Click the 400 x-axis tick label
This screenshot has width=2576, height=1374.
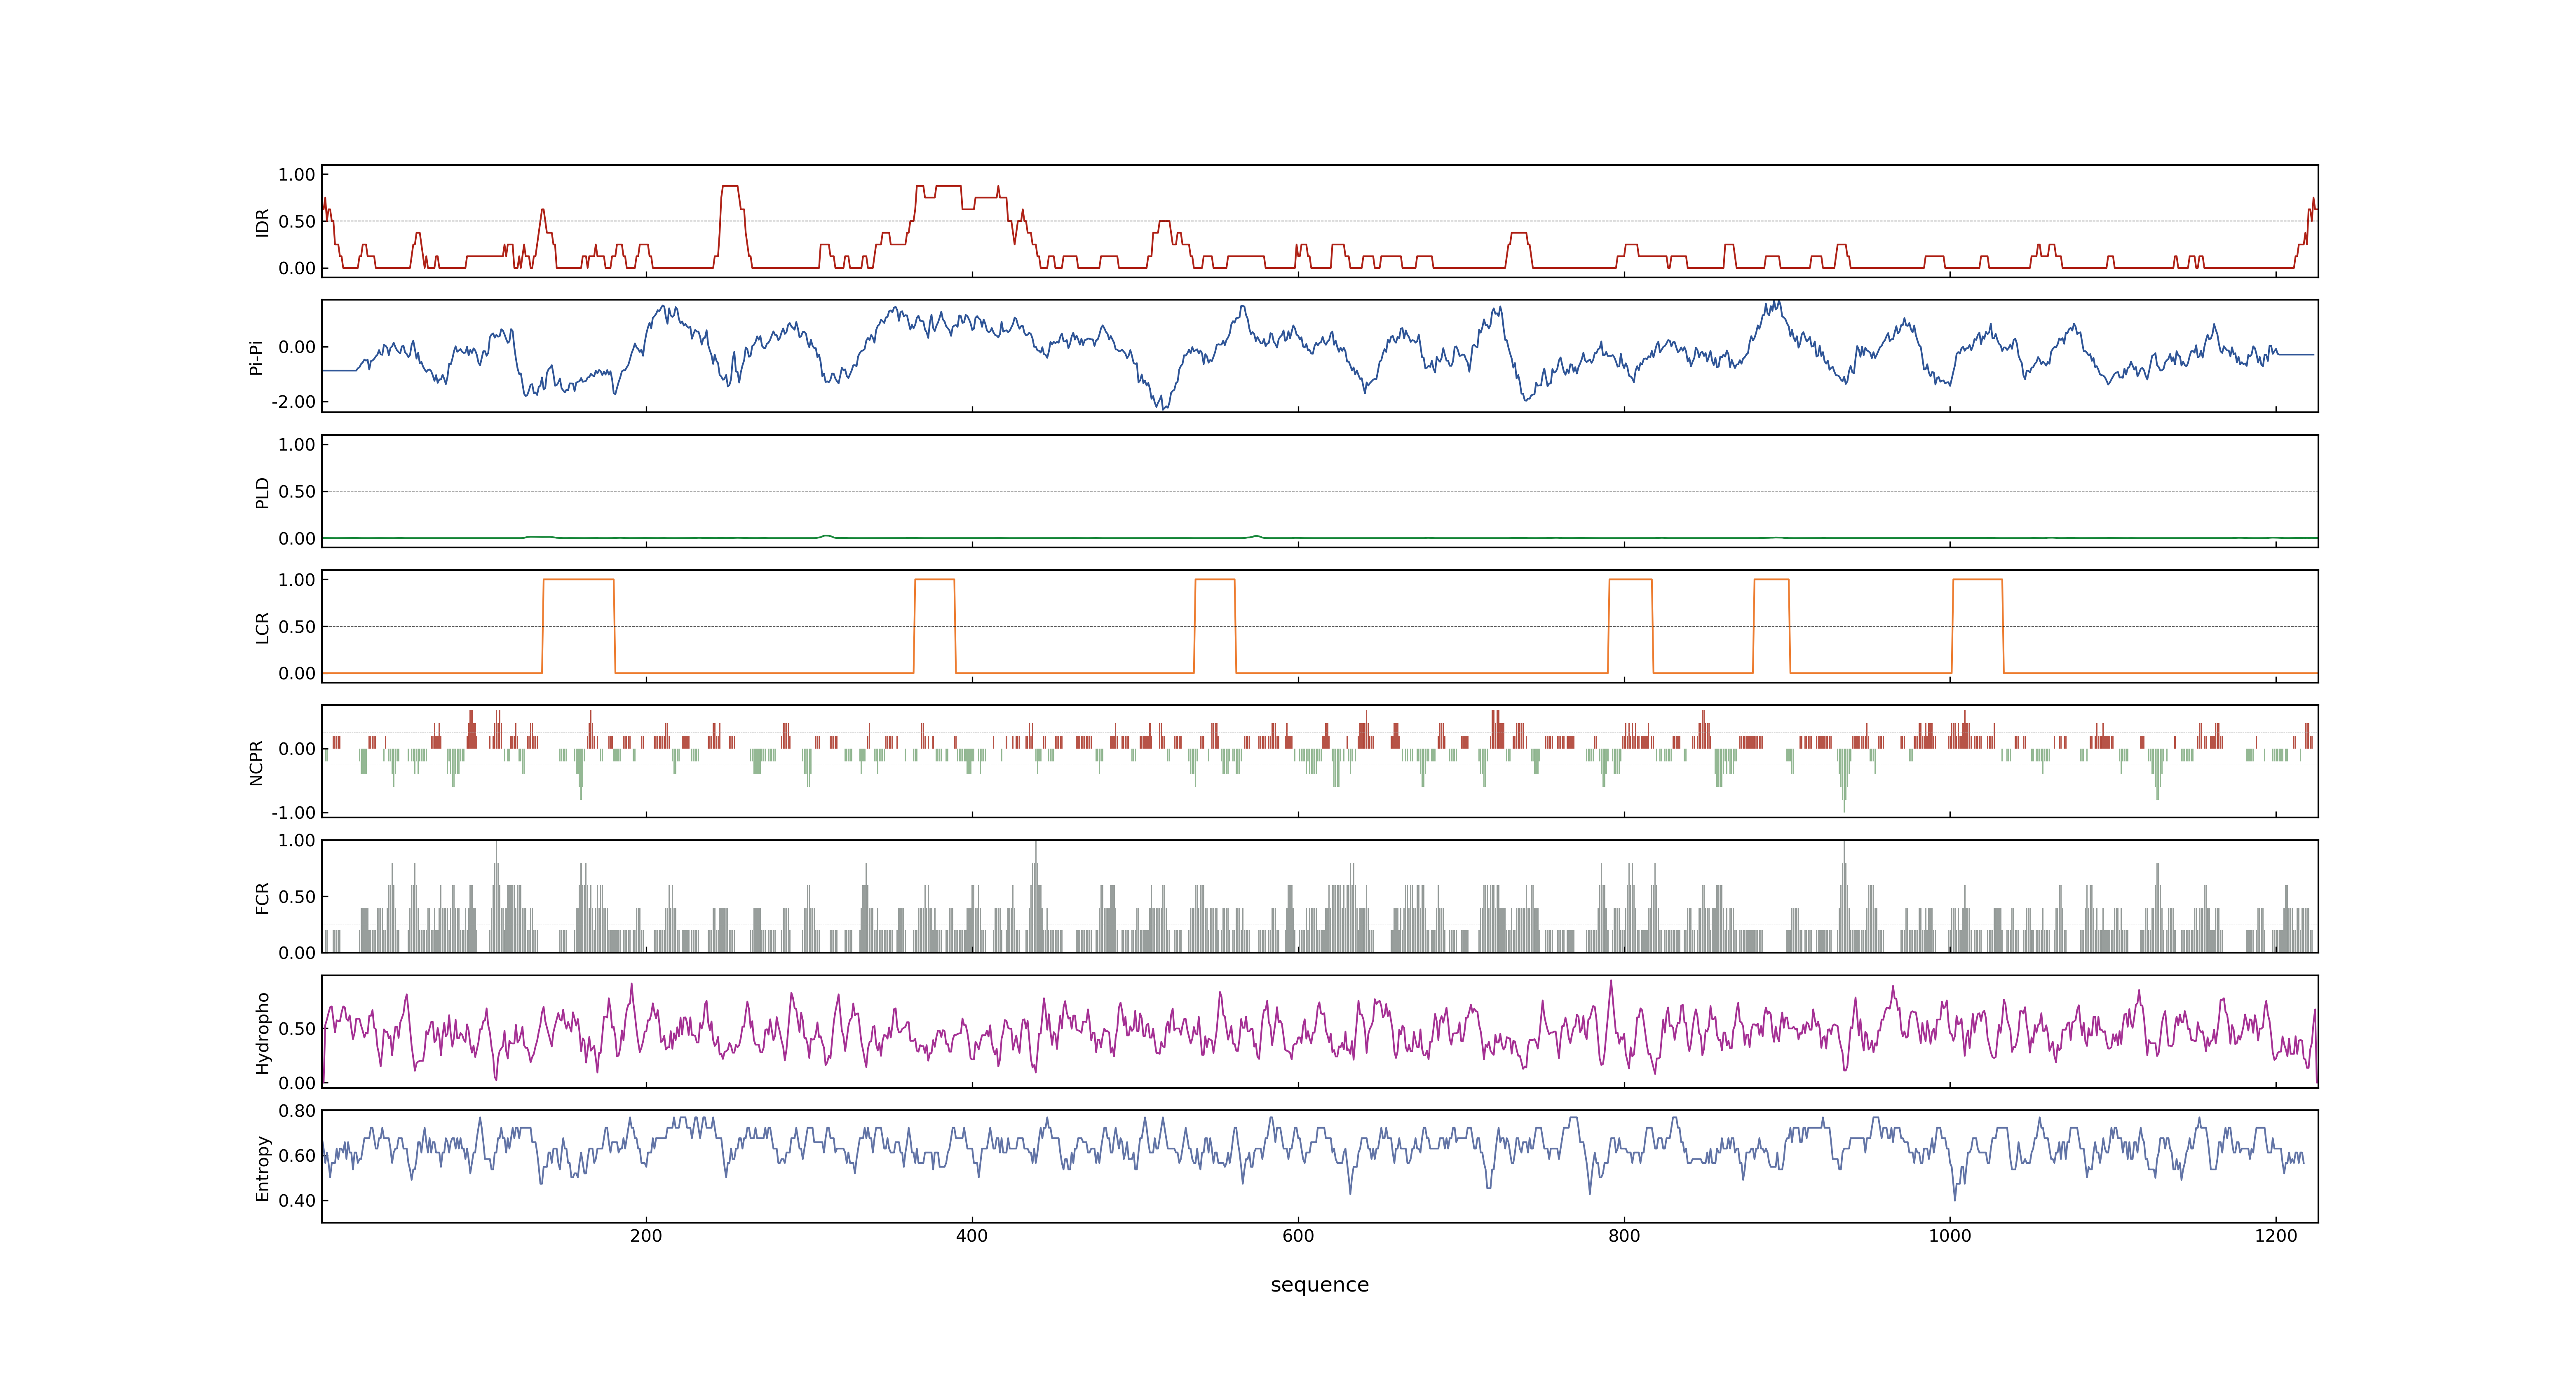[x=972, y=1236]
